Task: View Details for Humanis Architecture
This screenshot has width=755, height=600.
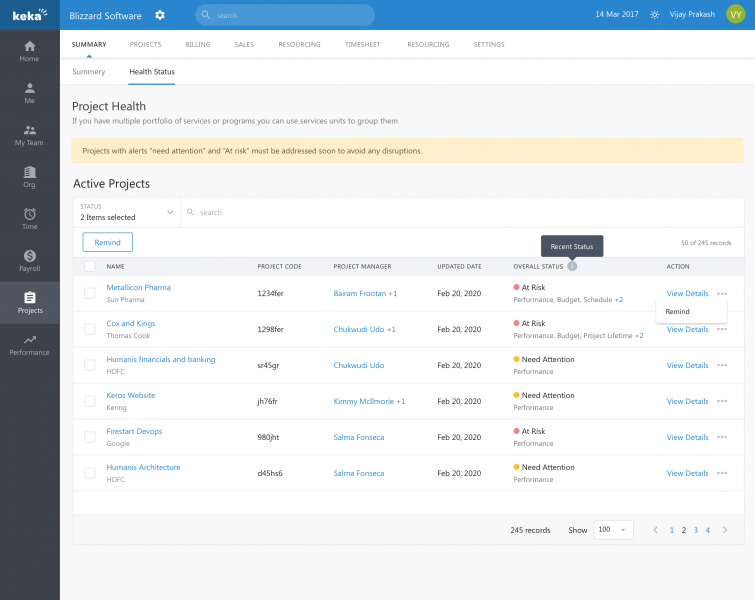Action: tap(688, 473)
